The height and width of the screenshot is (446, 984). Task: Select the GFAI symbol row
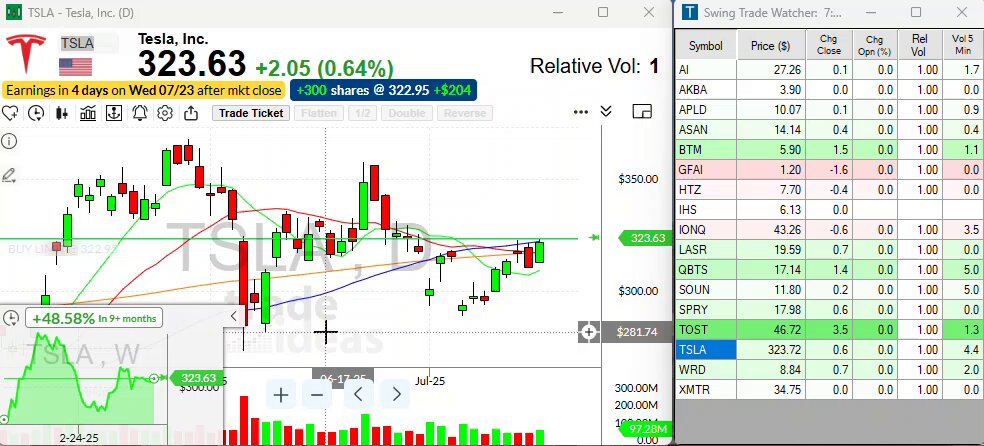tap(828, 169)
